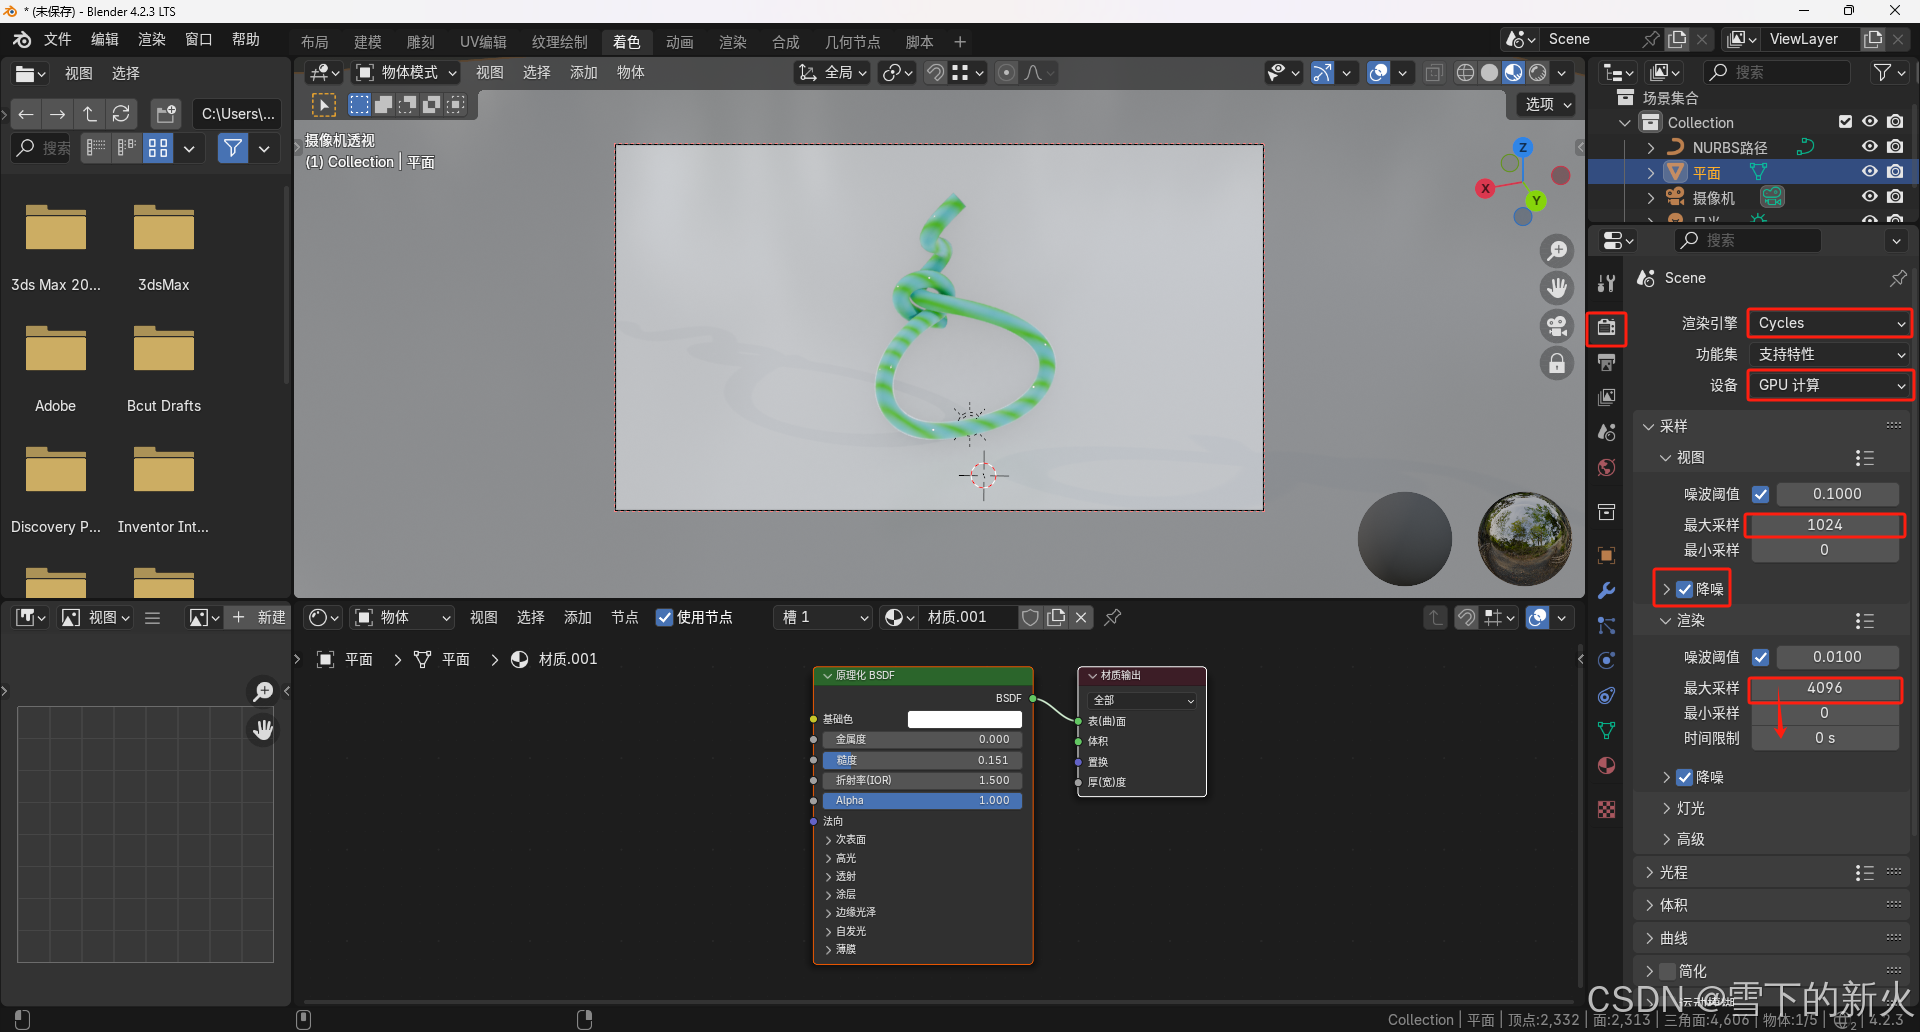Switch viewport to wireframe shading
This screenshot has height=1032, width=1920.
(x=1465, y=72)
